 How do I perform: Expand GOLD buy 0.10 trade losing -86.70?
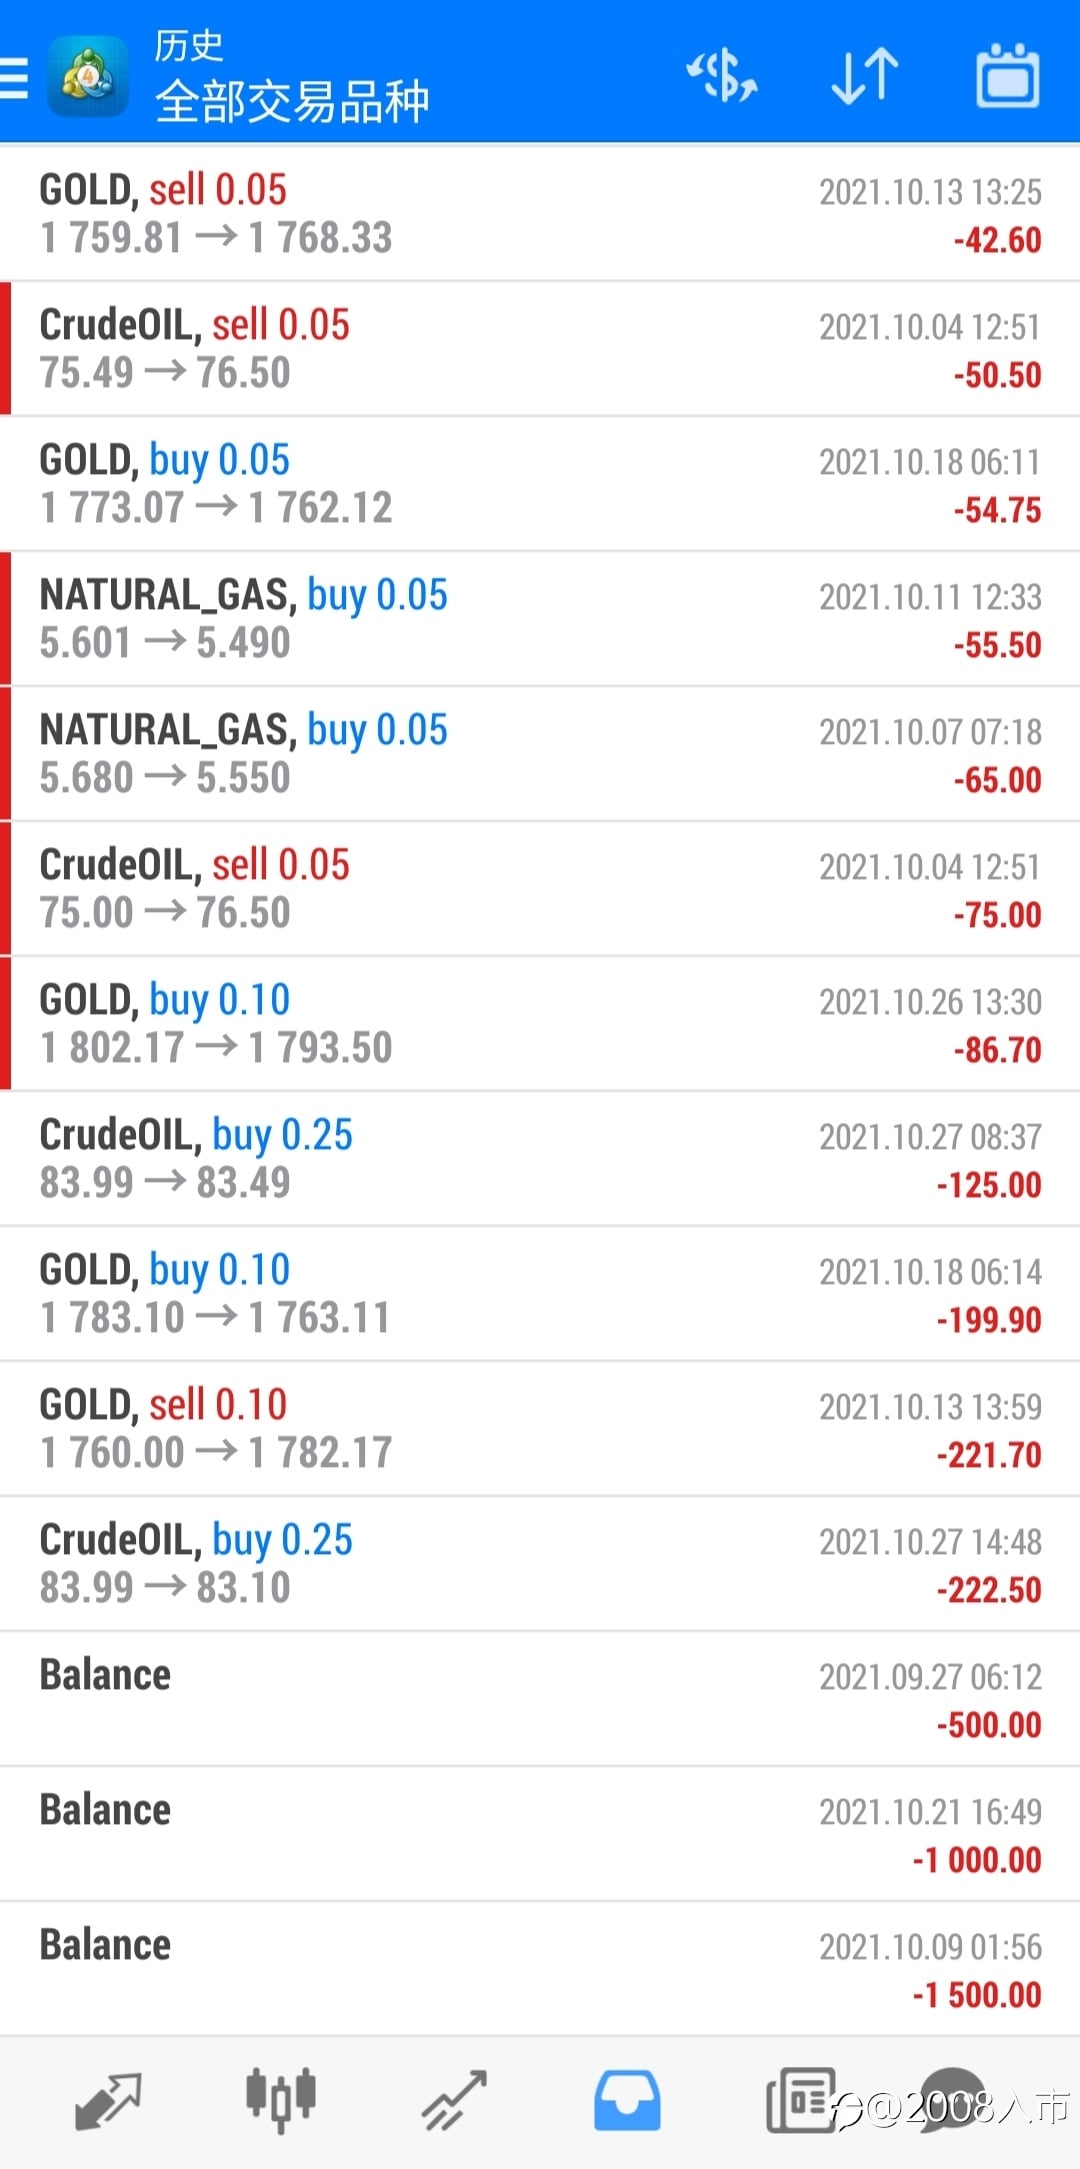click(540, 1024)
